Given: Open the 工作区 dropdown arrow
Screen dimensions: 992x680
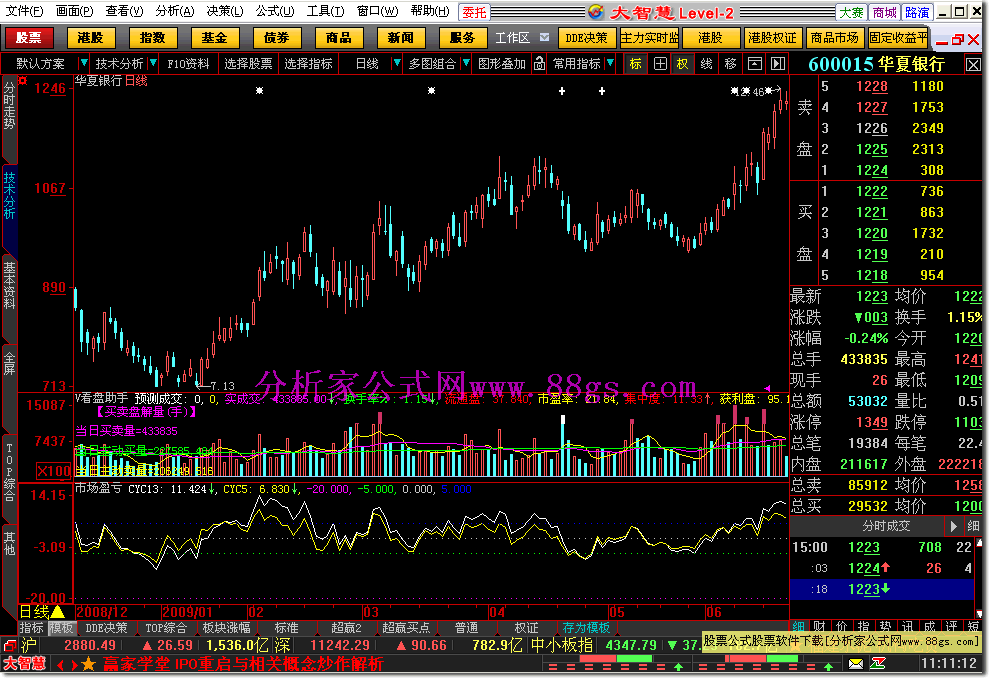Looking at the screenshot, I should pos(546,38).
